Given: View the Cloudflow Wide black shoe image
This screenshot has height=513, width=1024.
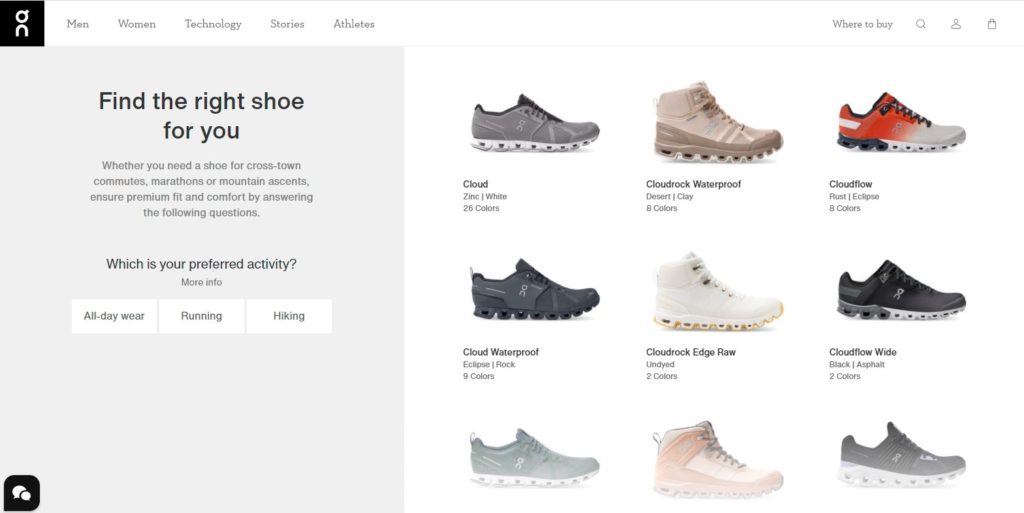Looking at the screenshot, I should coord(901,290).
